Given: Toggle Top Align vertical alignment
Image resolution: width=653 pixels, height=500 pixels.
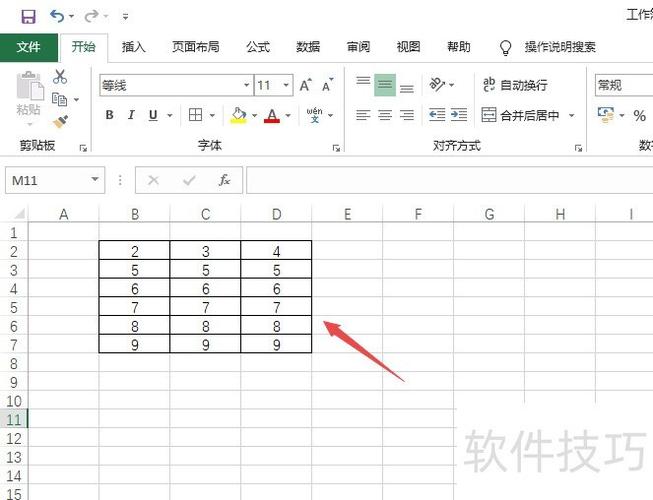Looking at the screenshot, I should (x=363, y=83).
